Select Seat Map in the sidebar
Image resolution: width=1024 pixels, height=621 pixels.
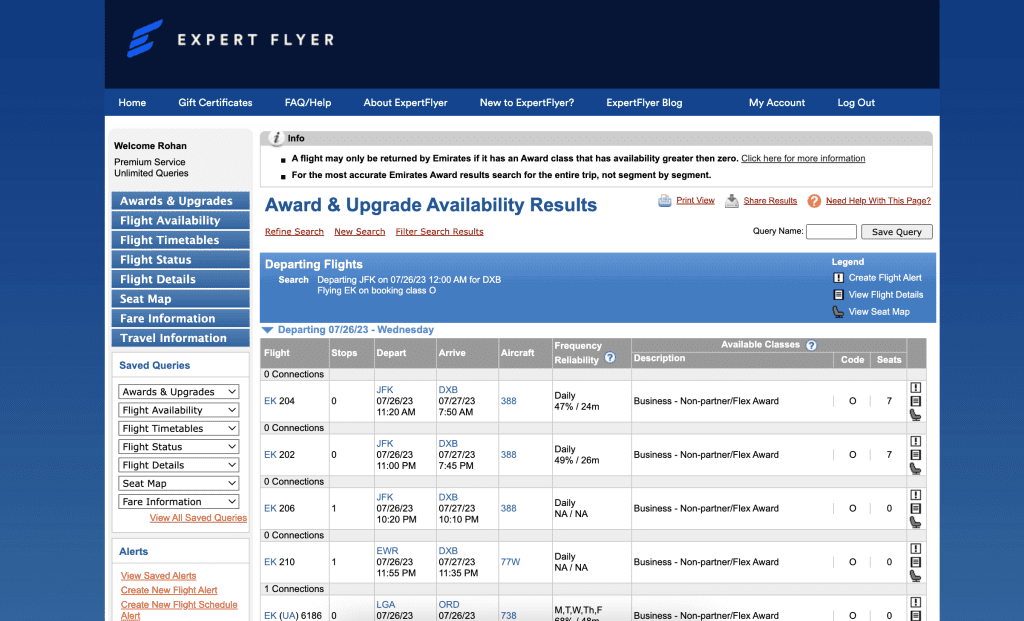180,298
